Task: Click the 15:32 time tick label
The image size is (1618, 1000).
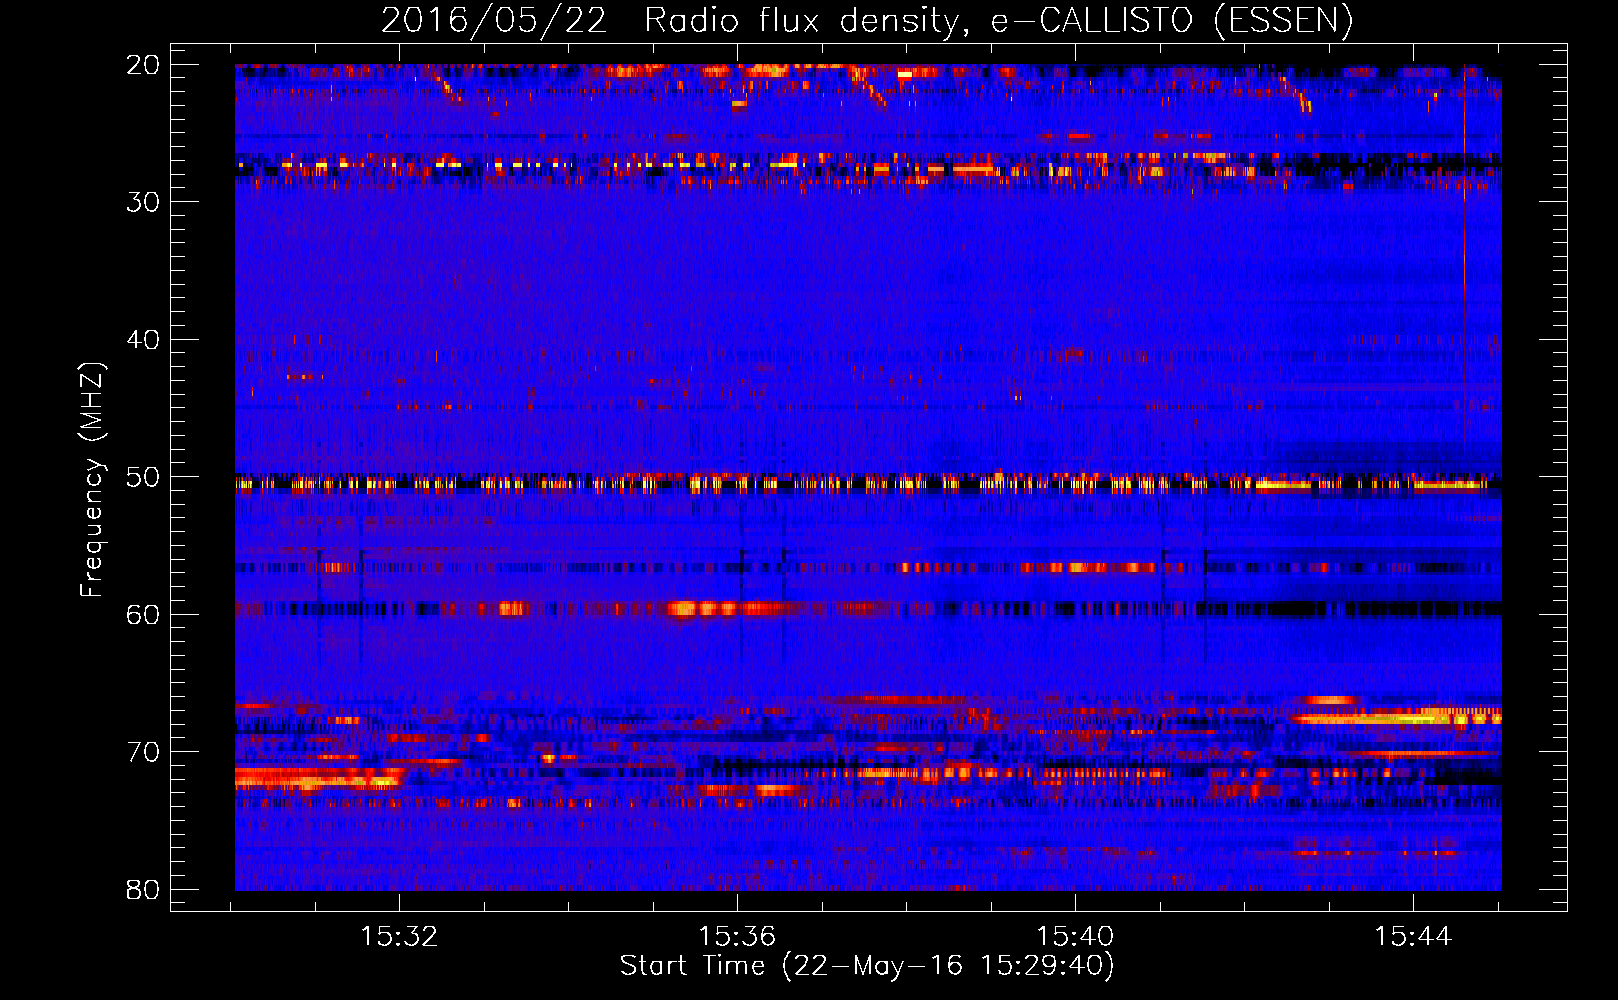Action: (399, 936)
